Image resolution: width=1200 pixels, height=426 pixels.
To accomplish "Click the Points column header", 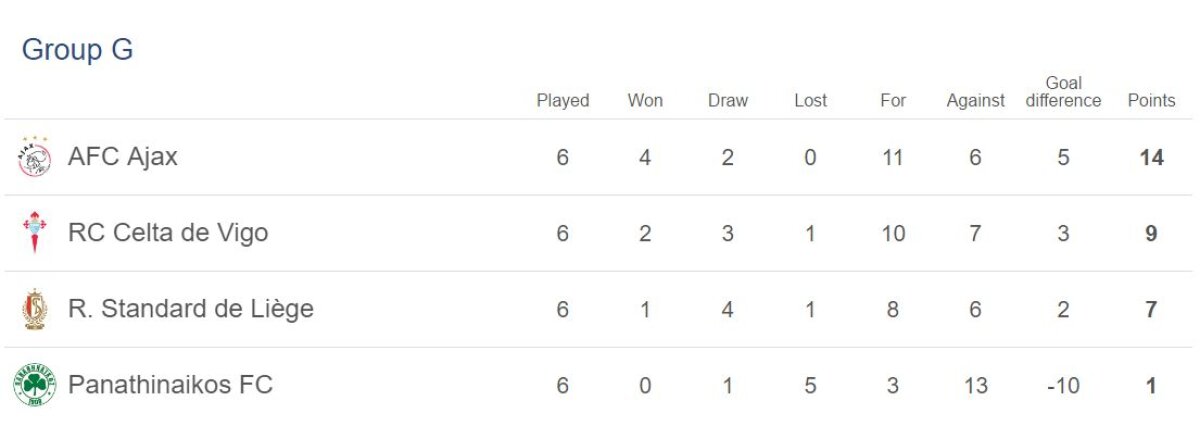I will tap(1151, 101).
